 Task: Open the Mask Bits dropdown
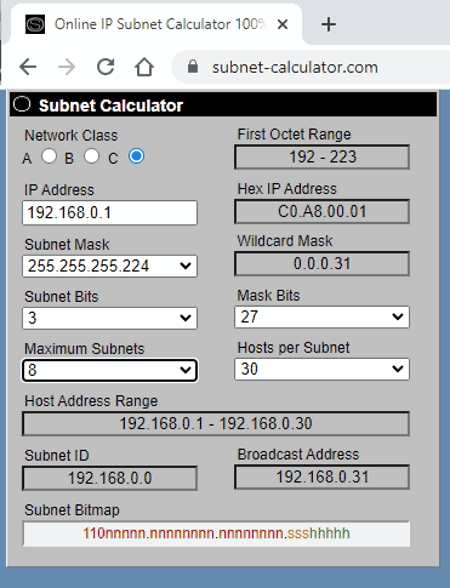click(x=322, y=317)
